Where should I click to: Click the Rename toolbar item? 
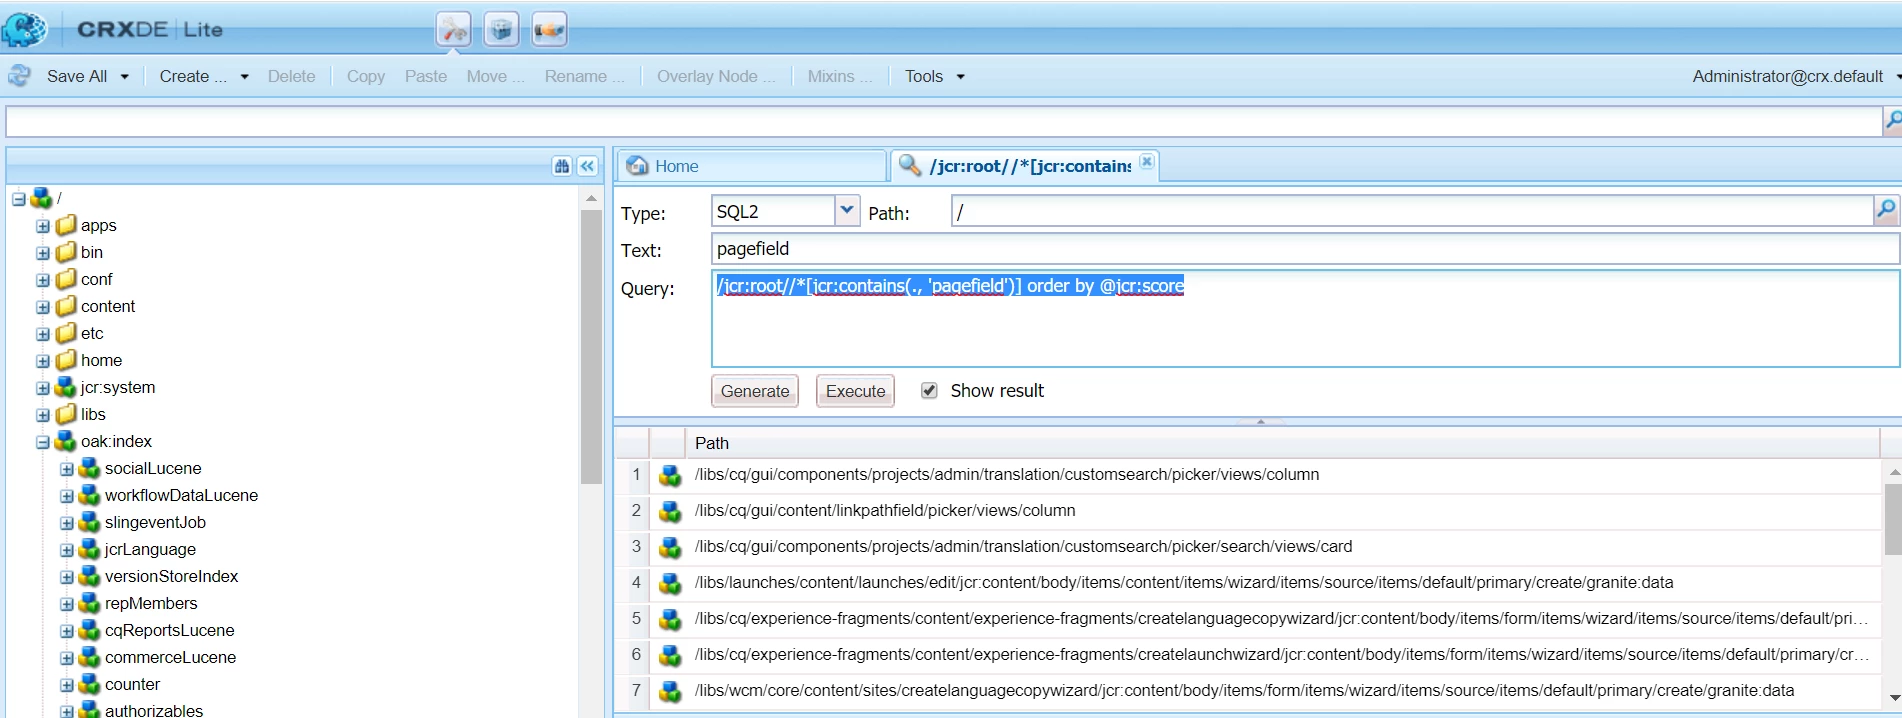pos(584,76)
